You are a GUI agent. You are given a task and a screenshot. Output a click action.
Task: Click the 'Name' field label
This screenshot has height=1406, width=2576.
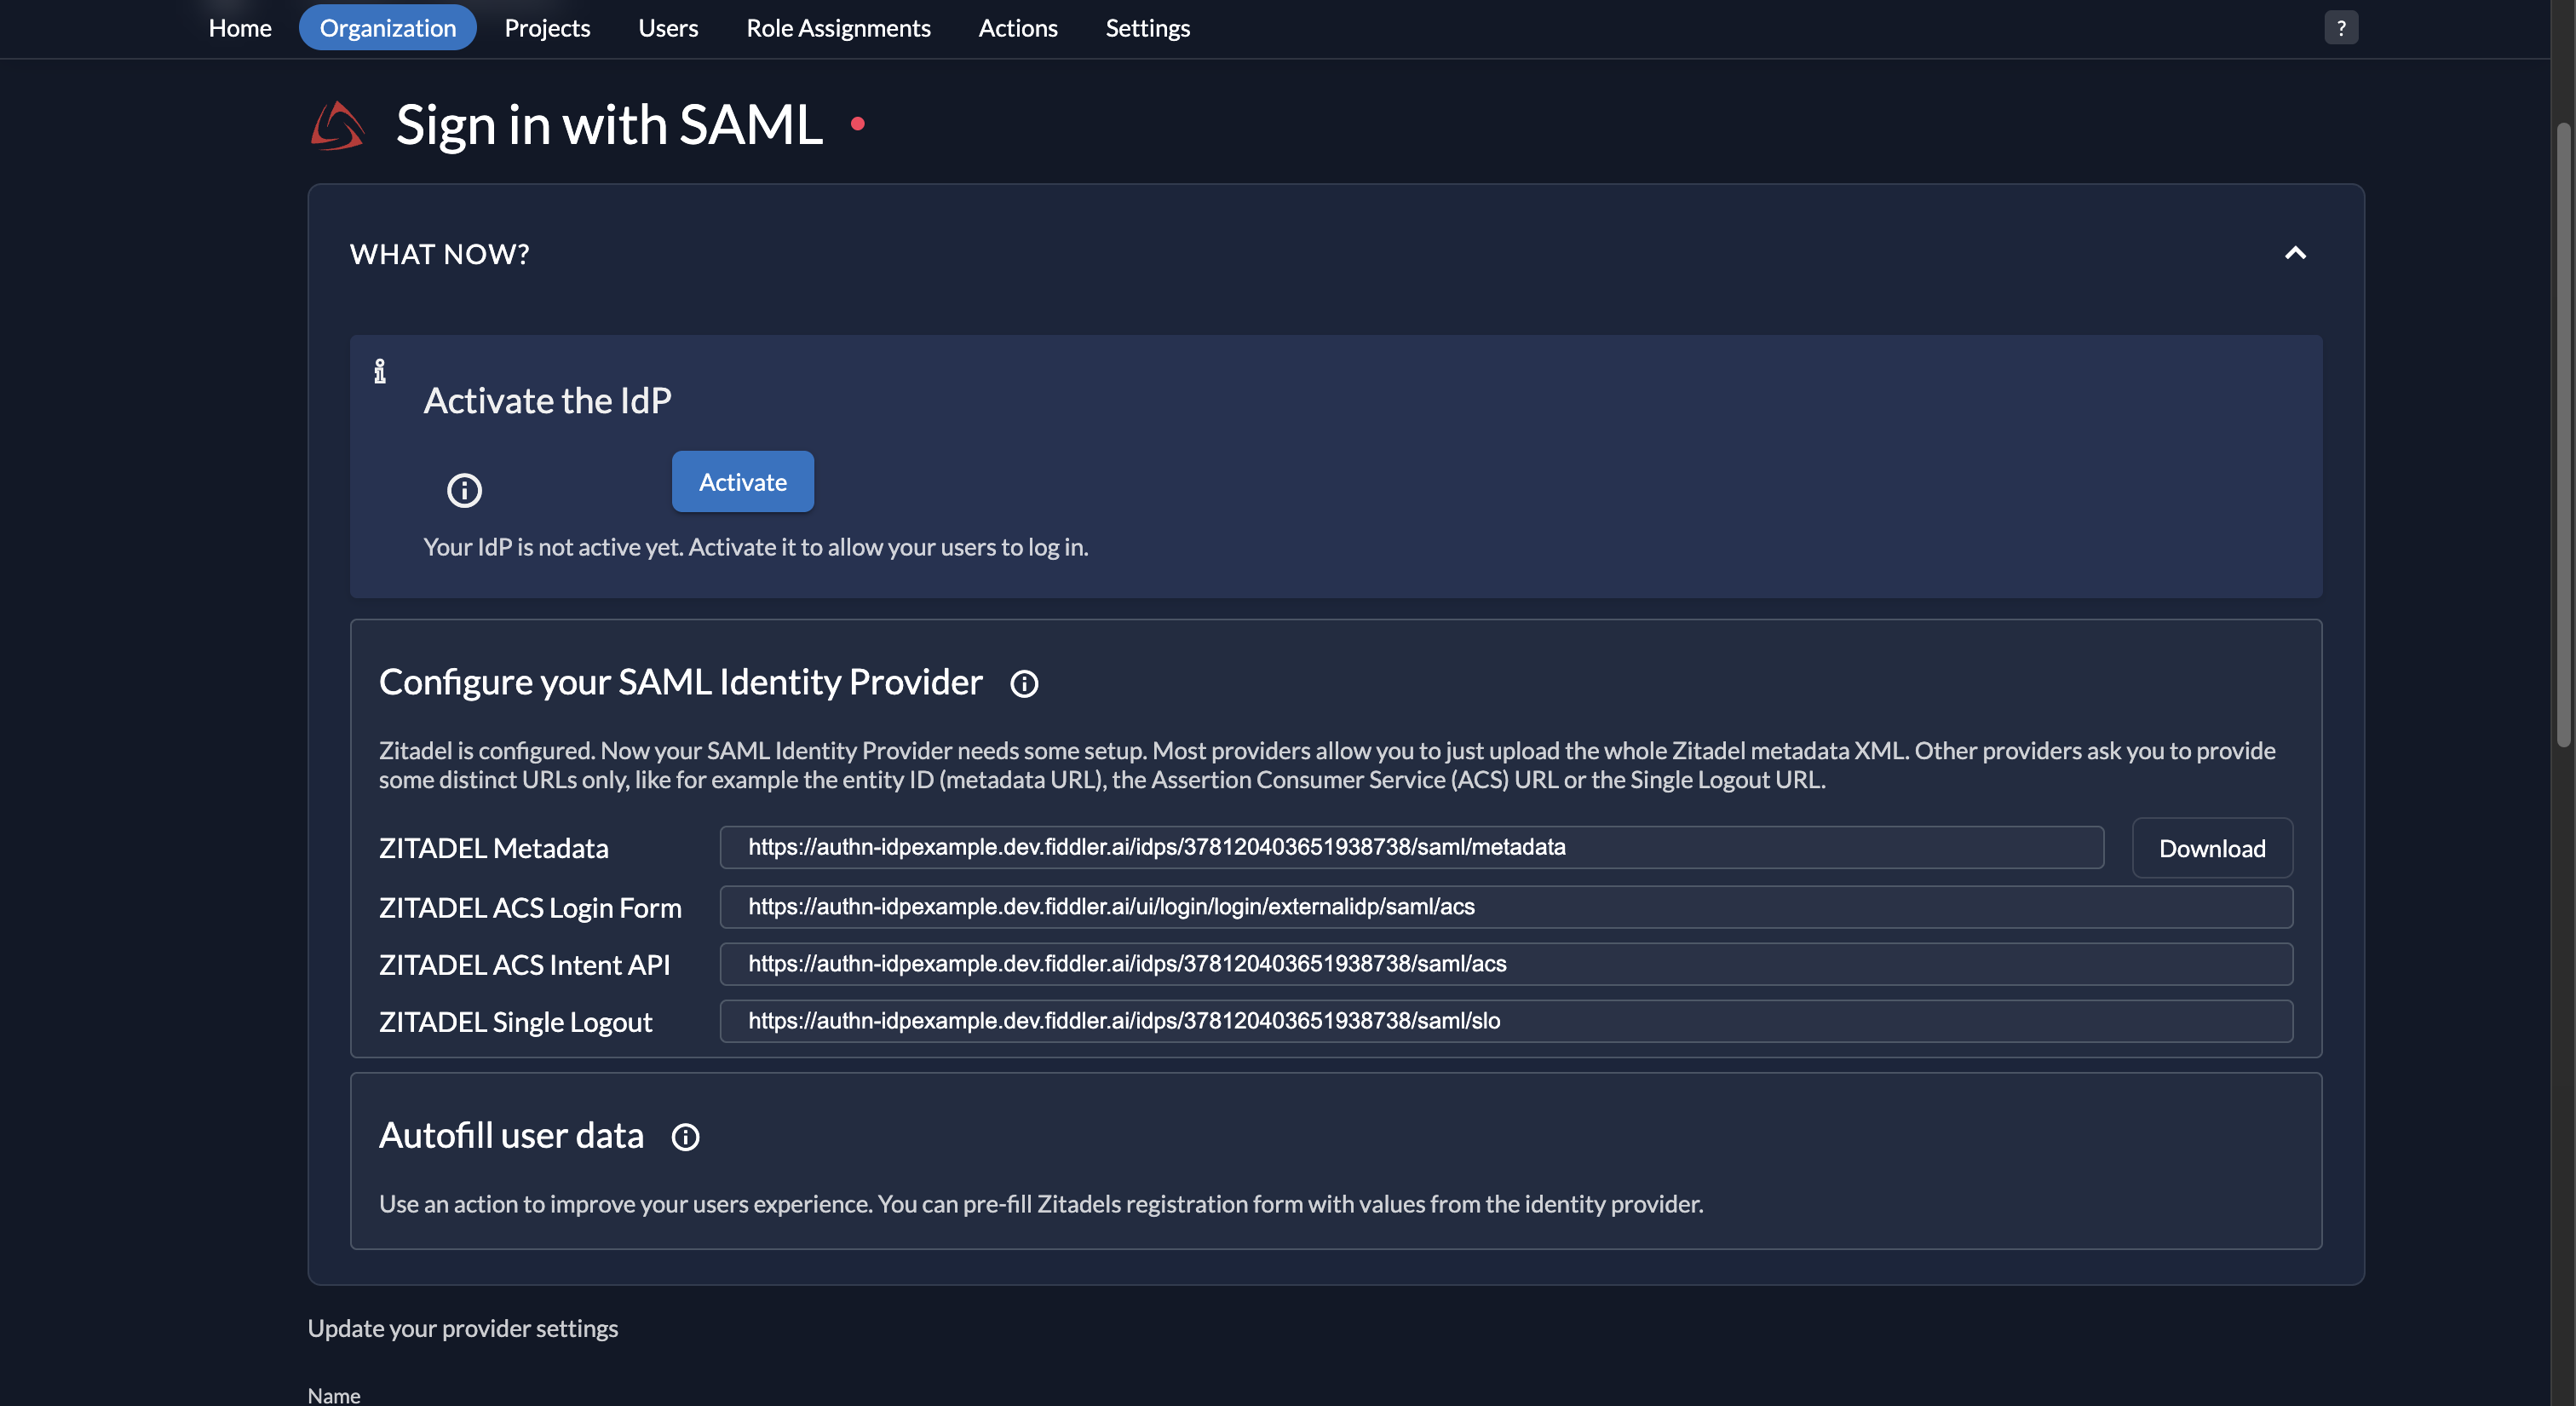click(334, 1395)
